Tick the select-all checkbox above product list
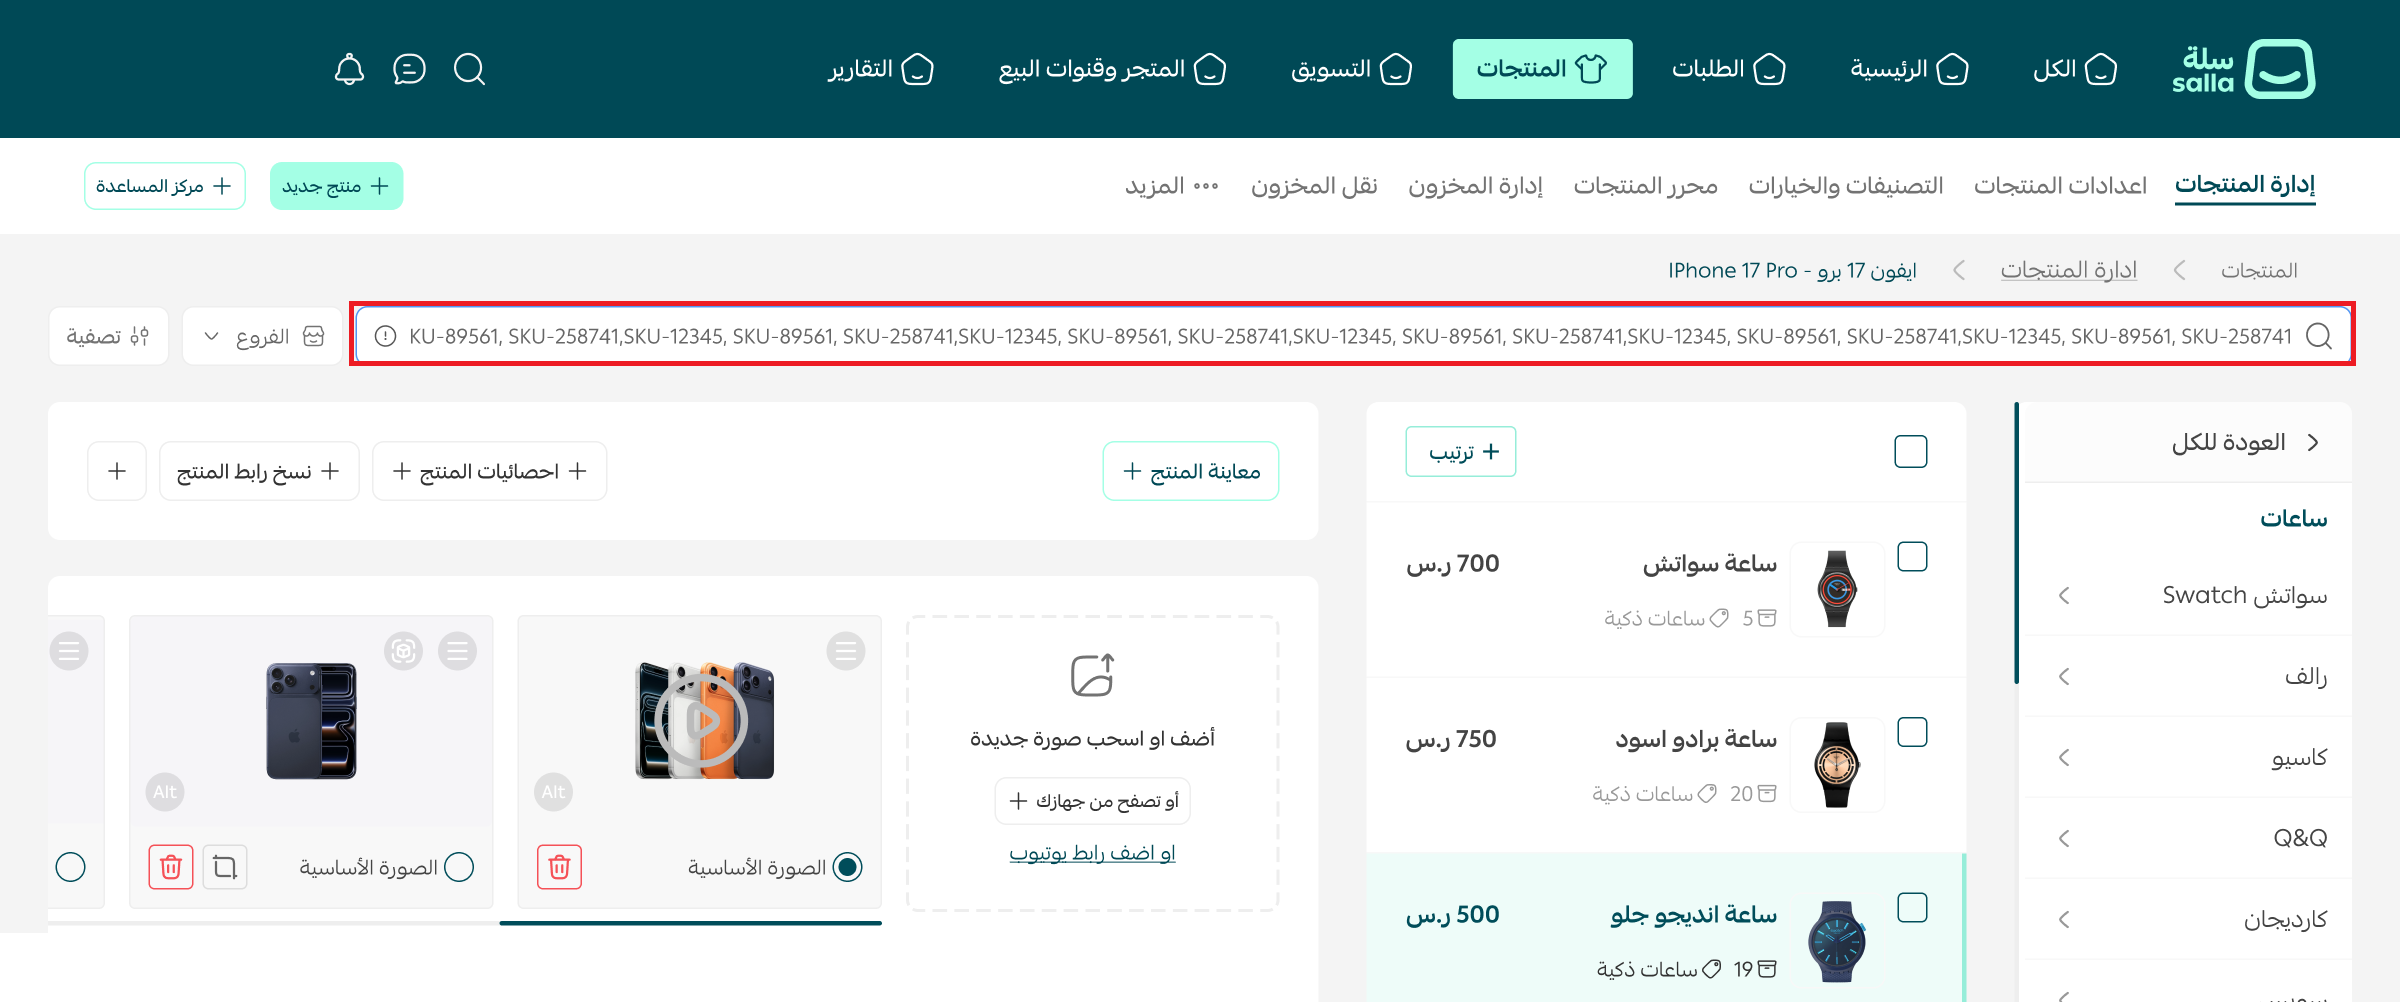Image resolution: width=2400 pixels, height=1002 pixels. tap(1910, 451)
